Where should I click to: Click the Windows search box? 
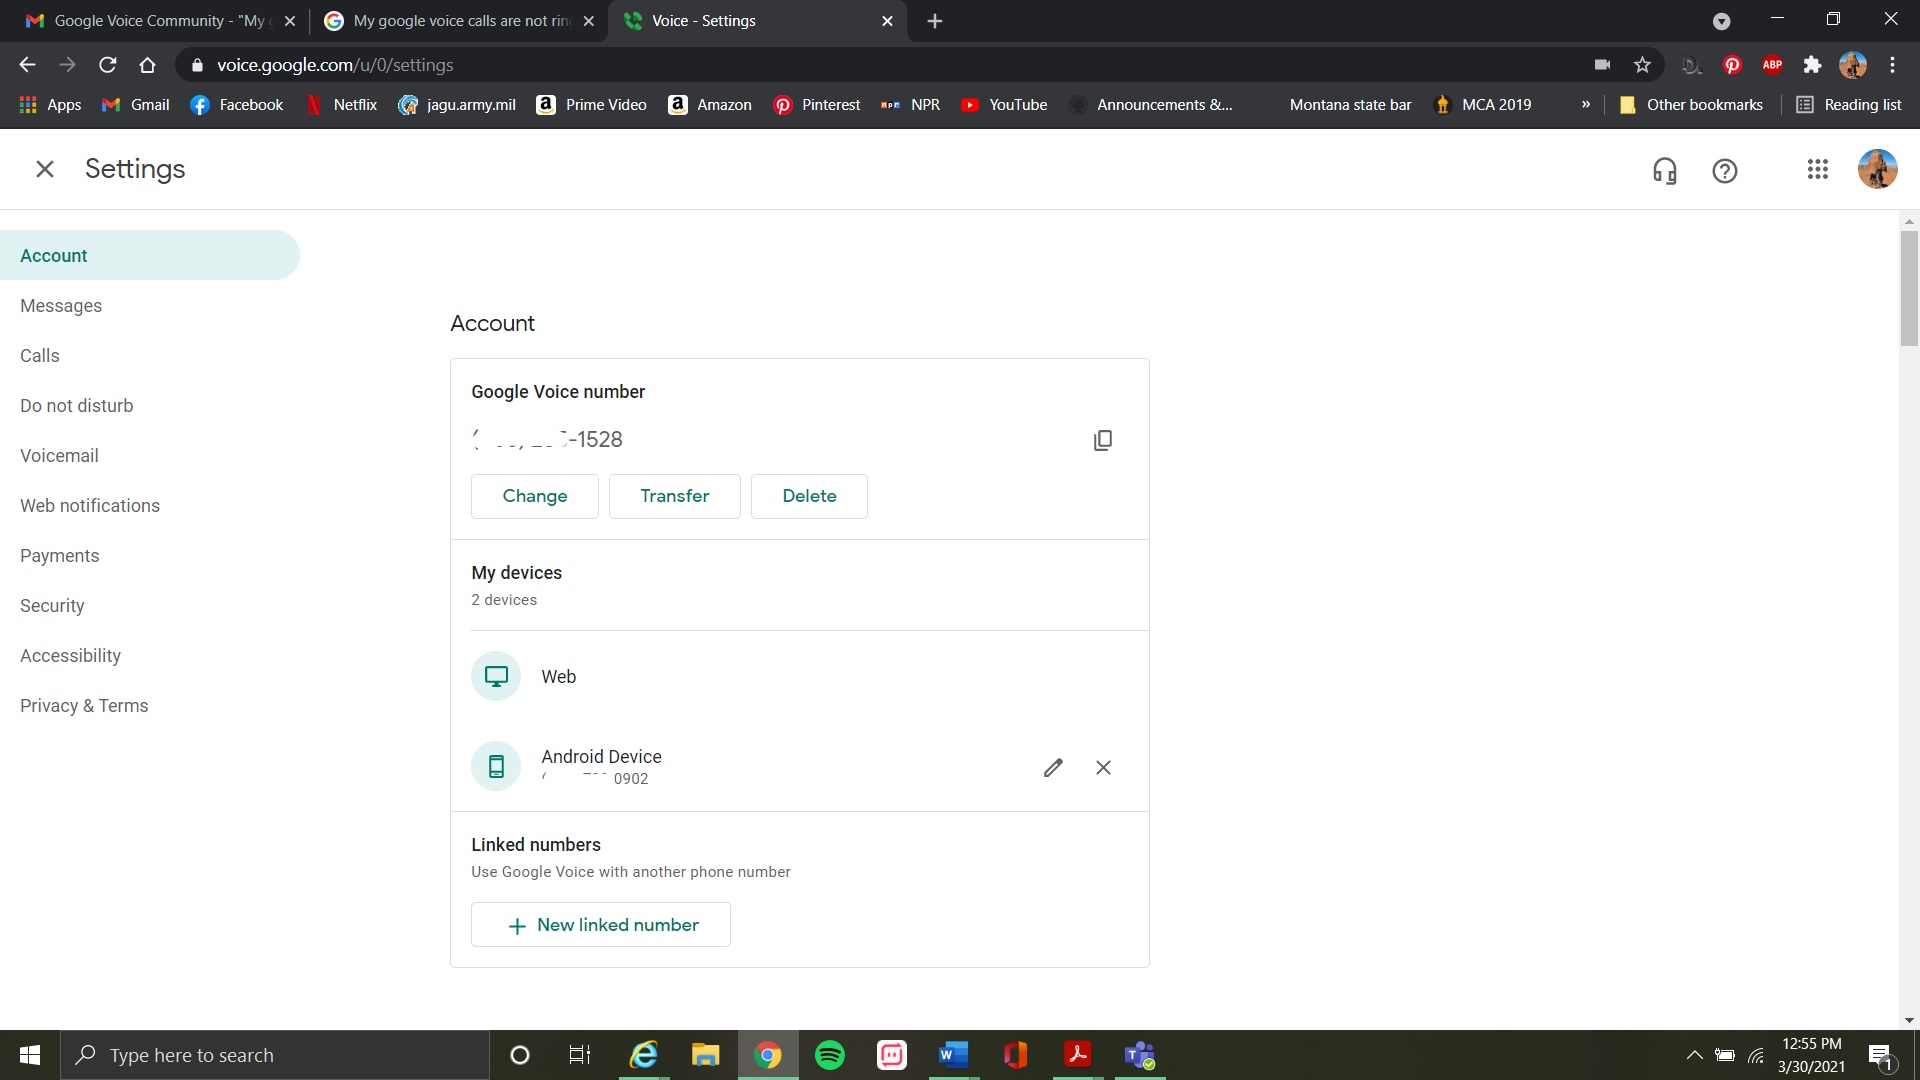coord(275,1055)
